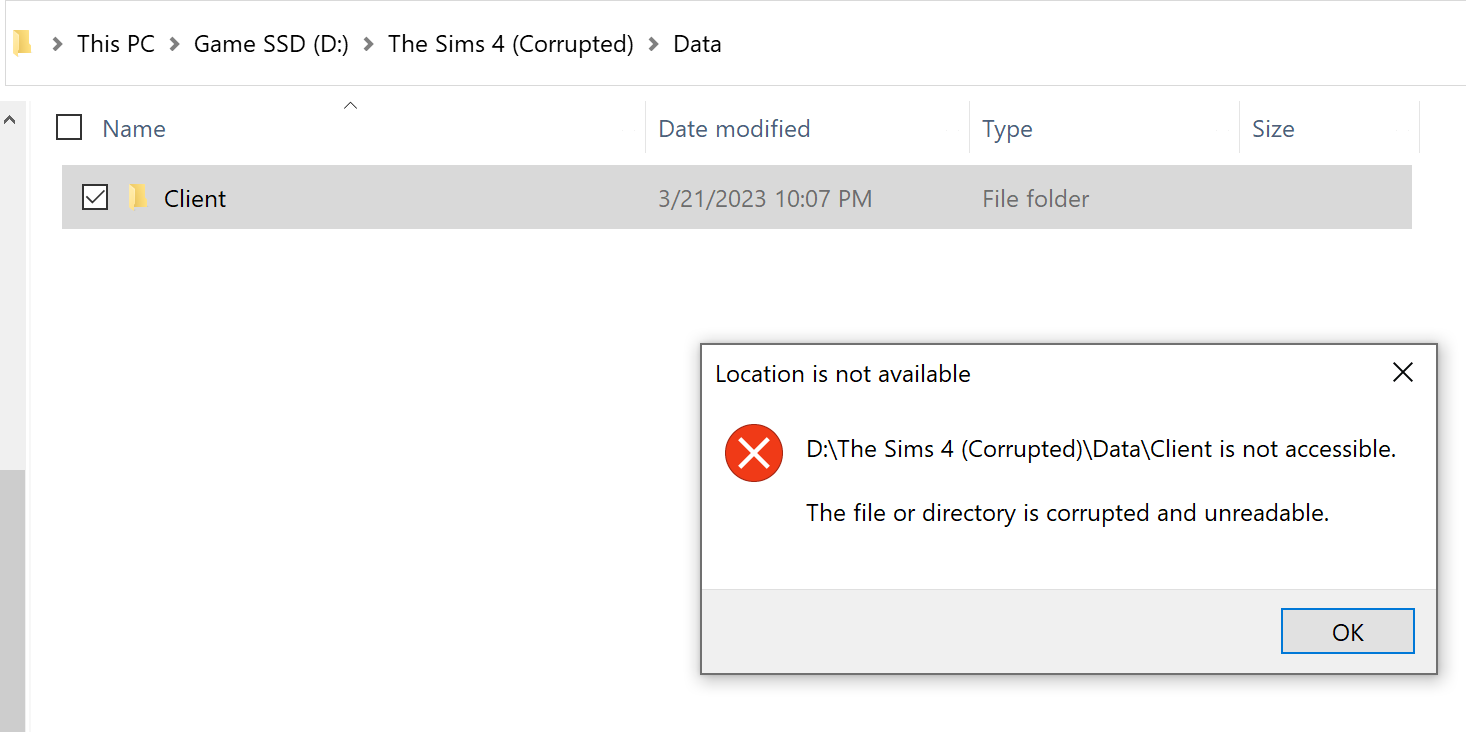Click the scroll-up arrow on the left pane
1466x732 pixels.
click(x=10, y=120)
